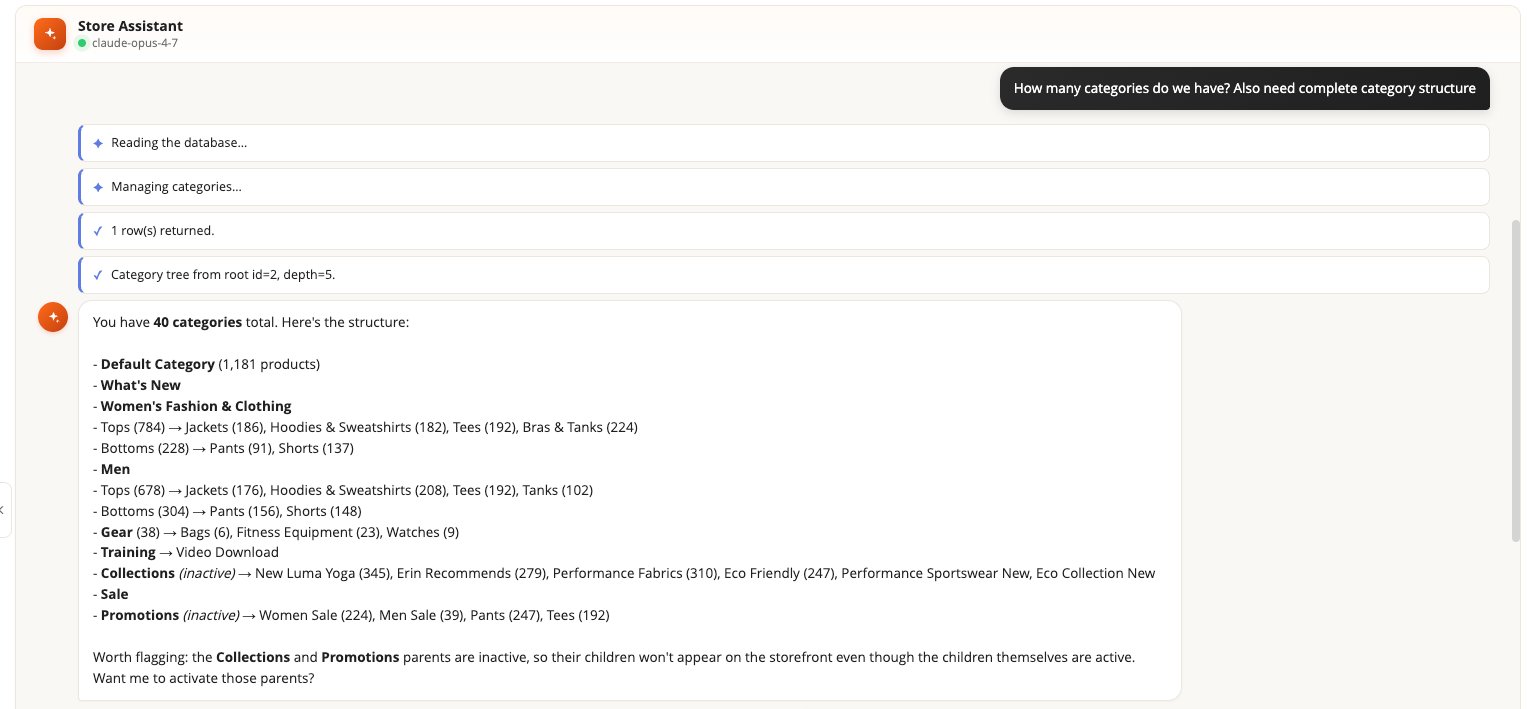
Task: Click the What's New category line
Action: [137, 385]
